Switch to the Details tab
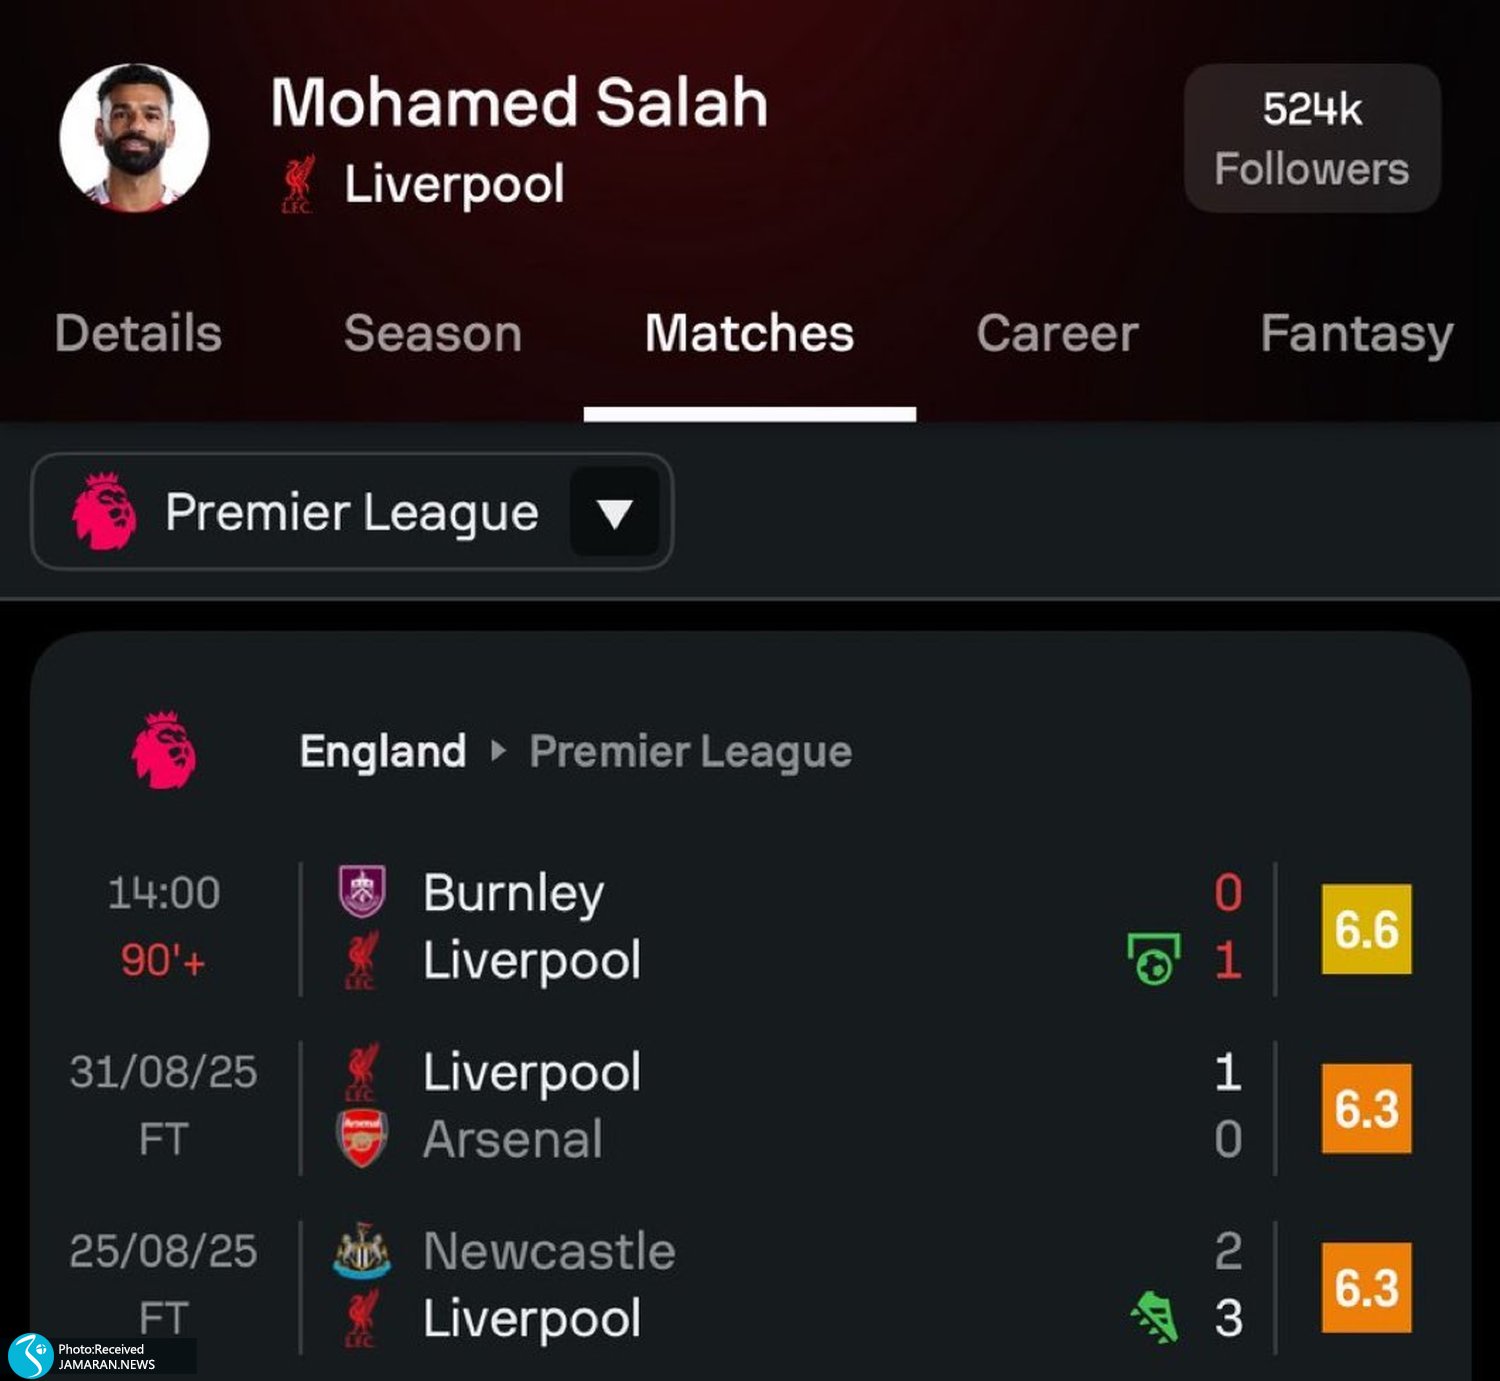 pyautogui.click(x=138, y=333)
